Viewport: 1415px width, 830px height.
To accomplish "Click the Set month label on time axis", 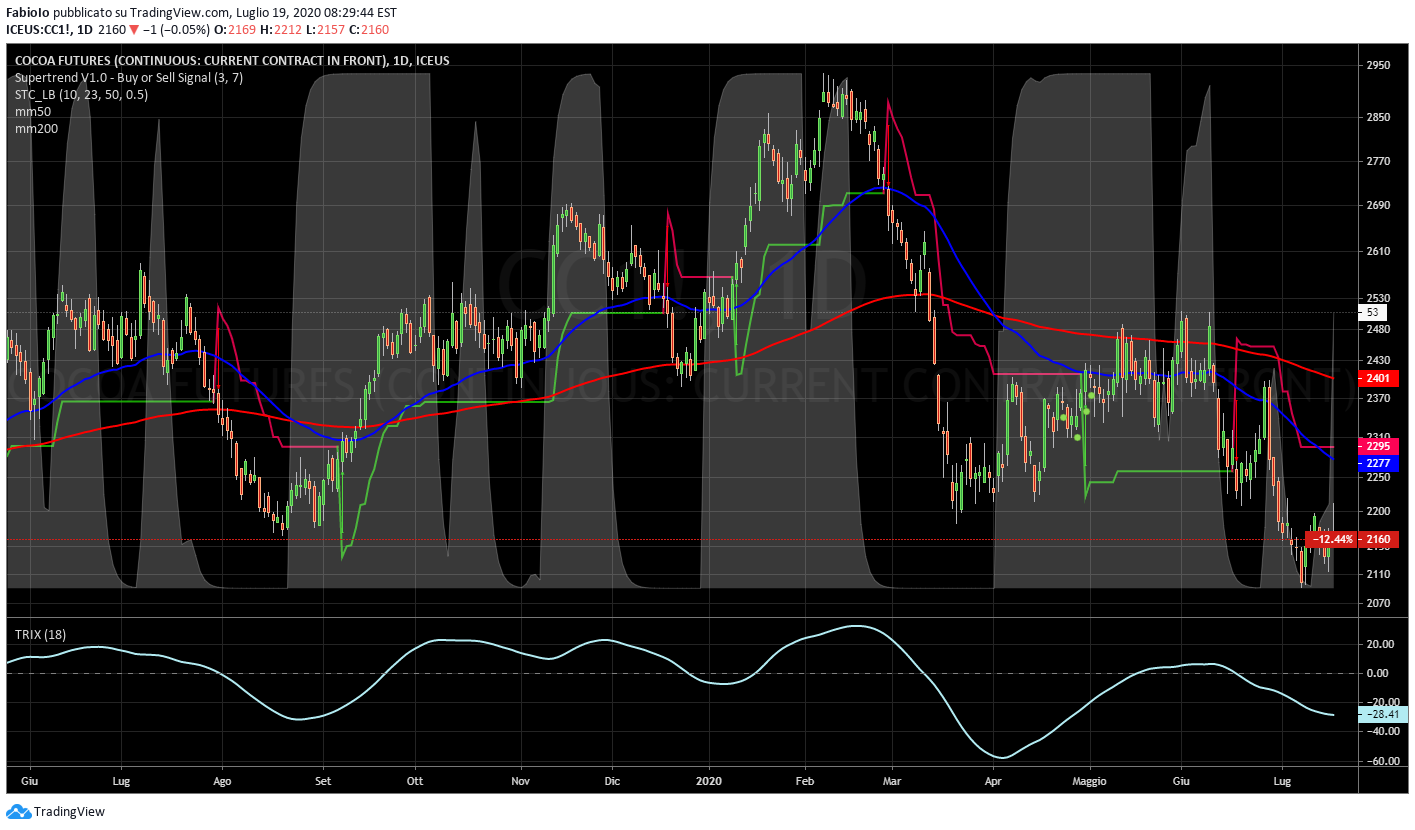I will 322,780.
